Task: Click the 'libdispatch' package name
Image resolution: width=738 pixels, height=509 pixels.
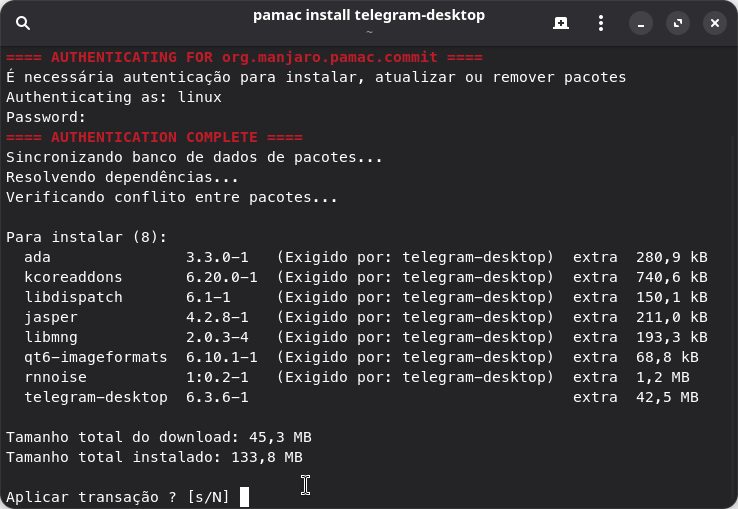Action: pos(73,297)
